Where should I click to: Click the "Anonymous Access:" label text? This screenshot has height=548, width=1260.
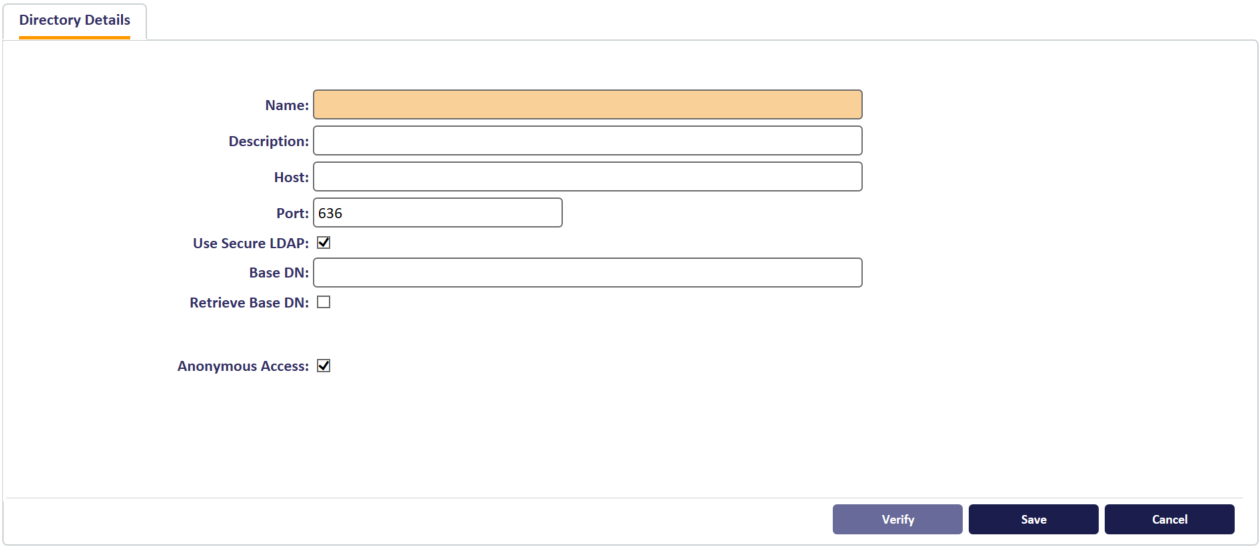(x=243, y=366)
